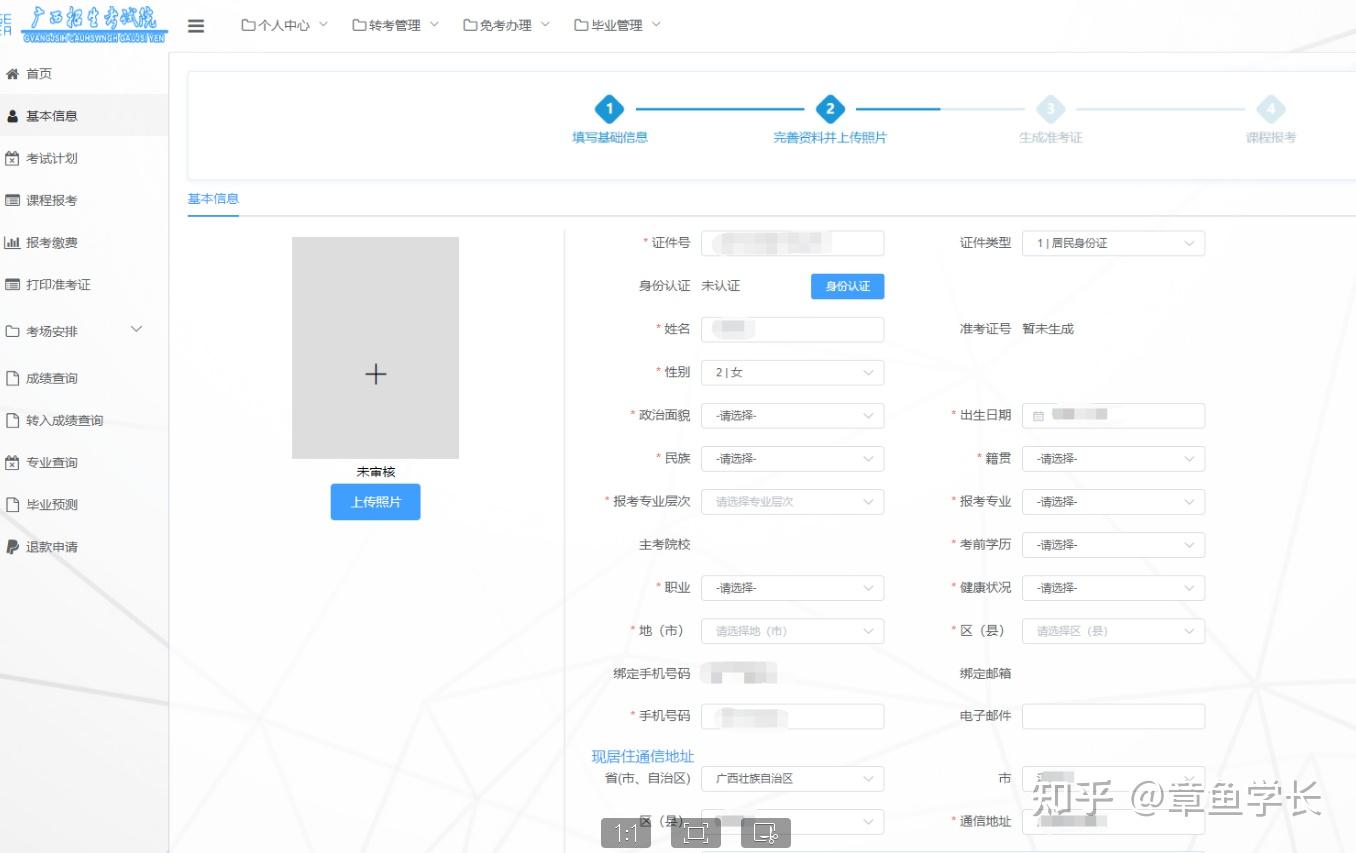Click the 身份认证 verification button
This screenshot has height=853, width=1356.
coord(847,286)
